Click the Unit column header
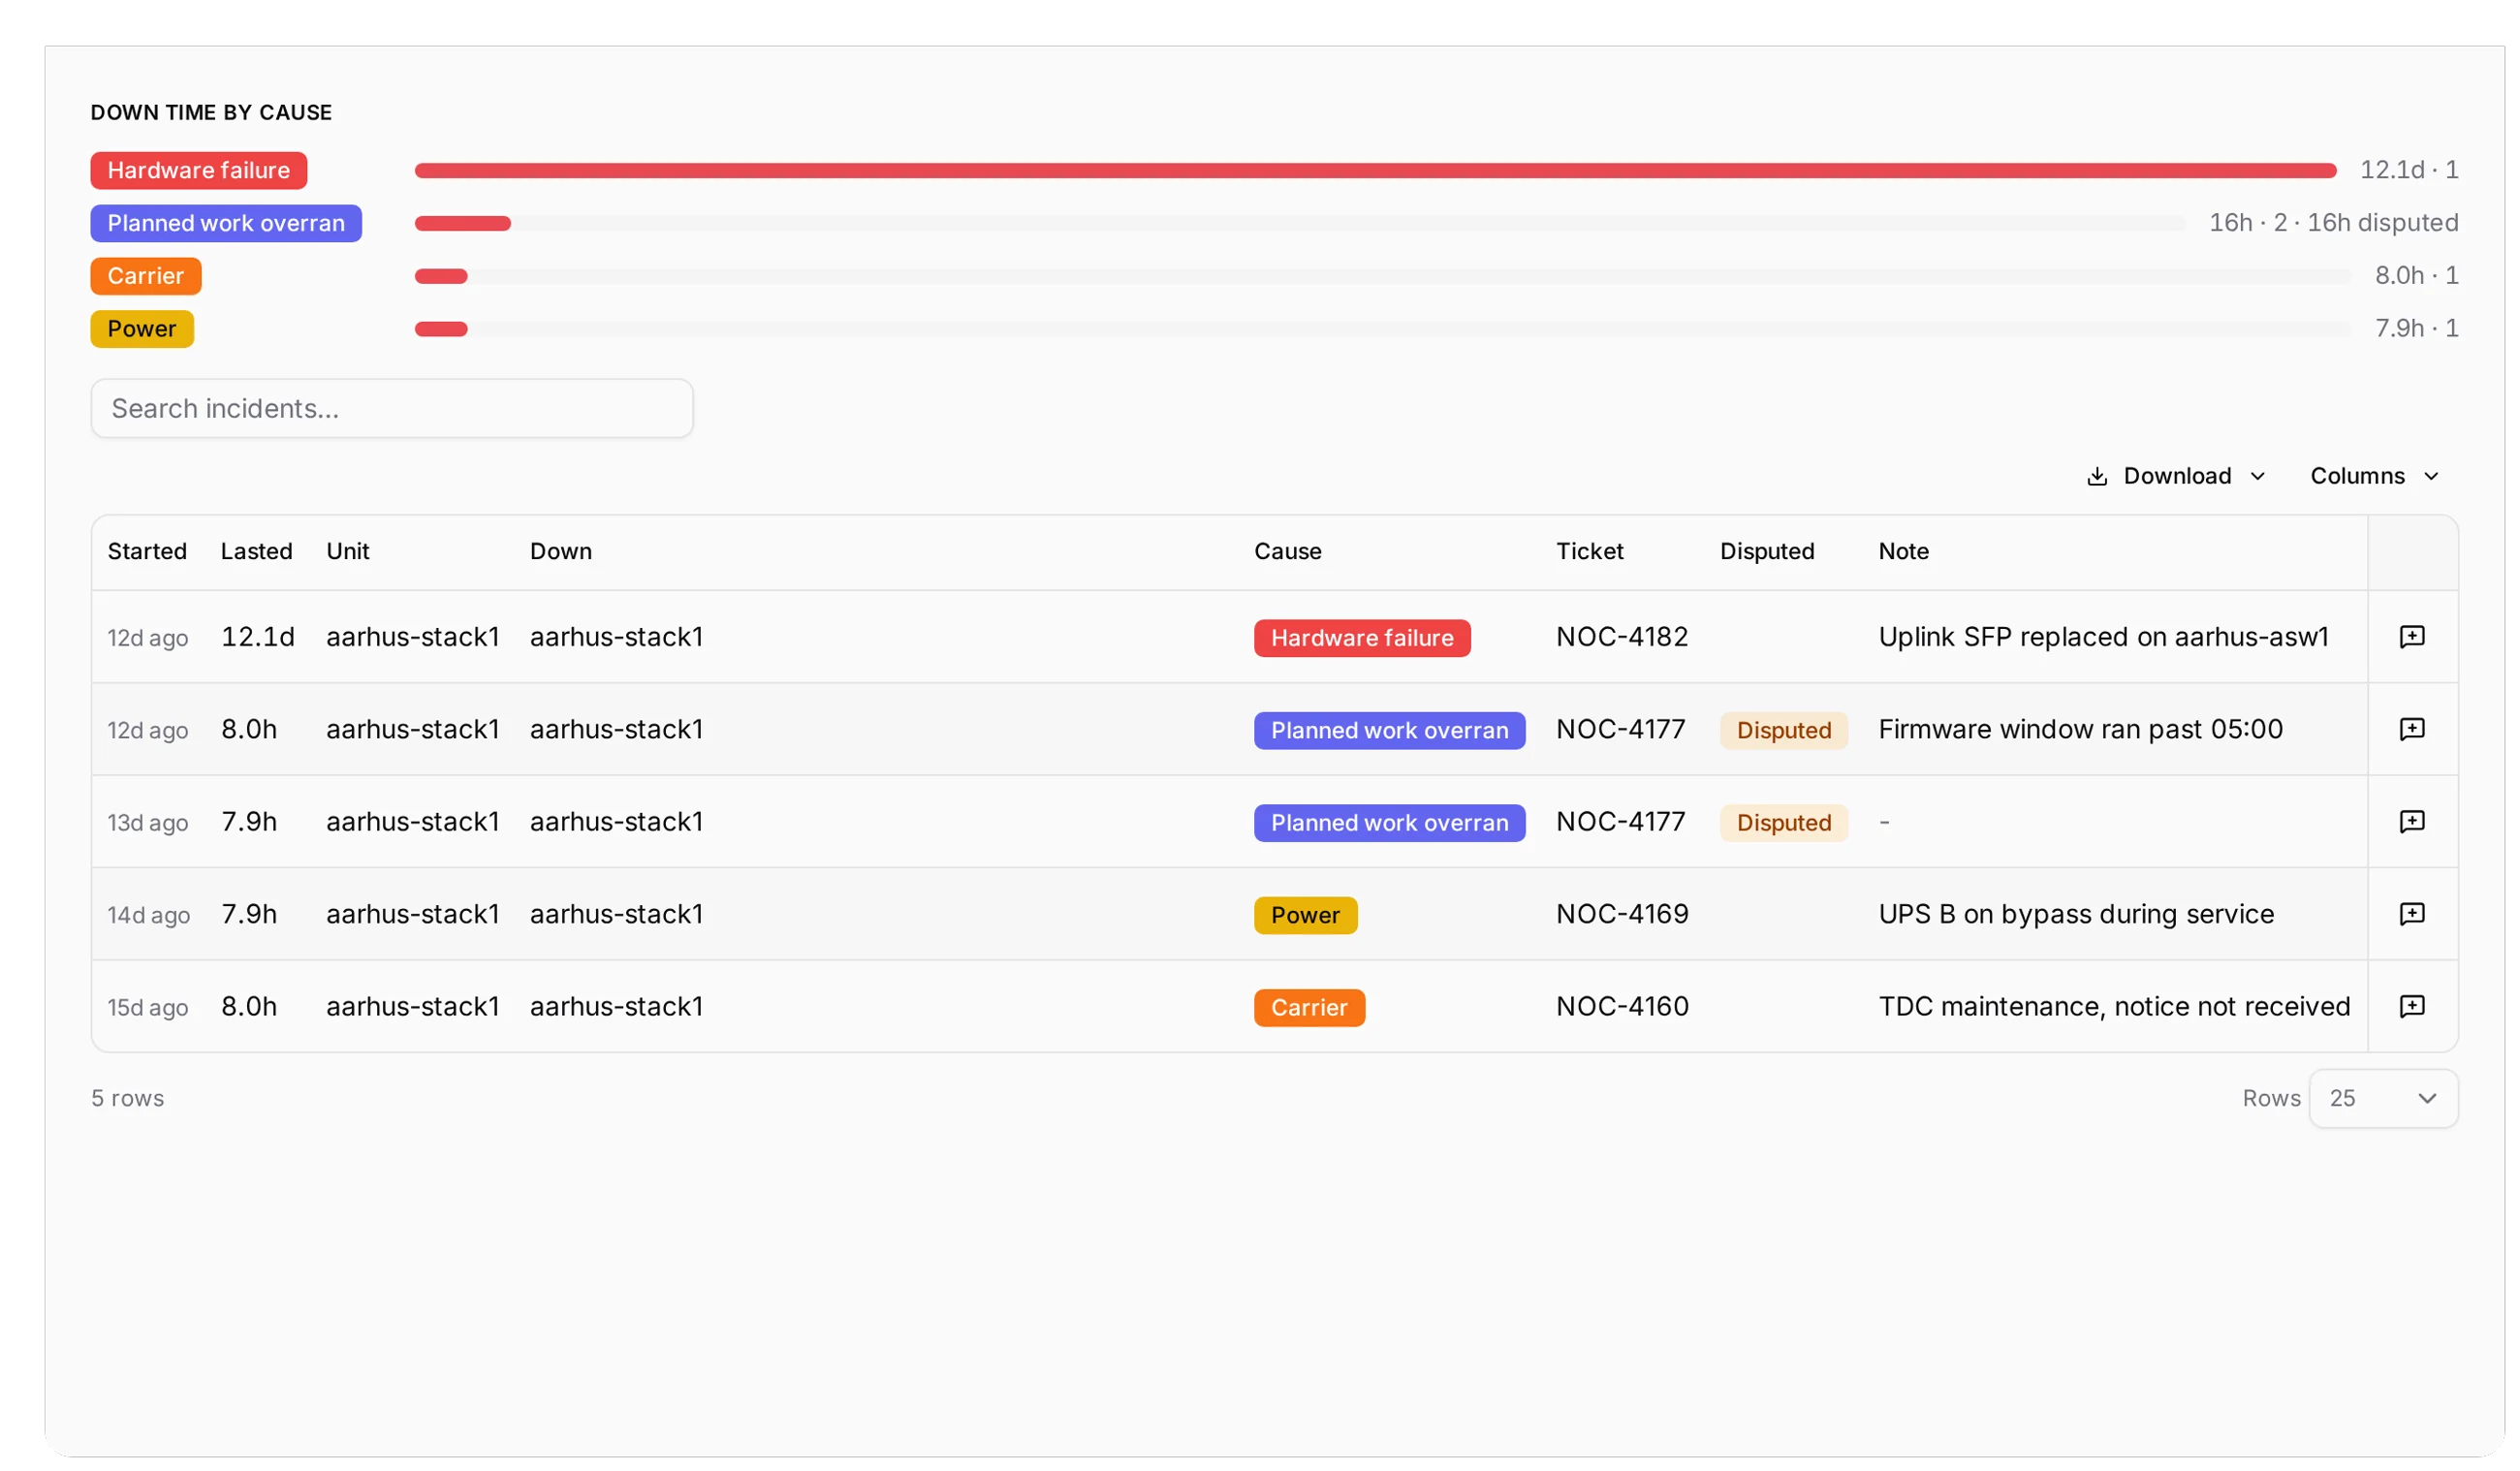2520x1471 pixels. point(348,551)
